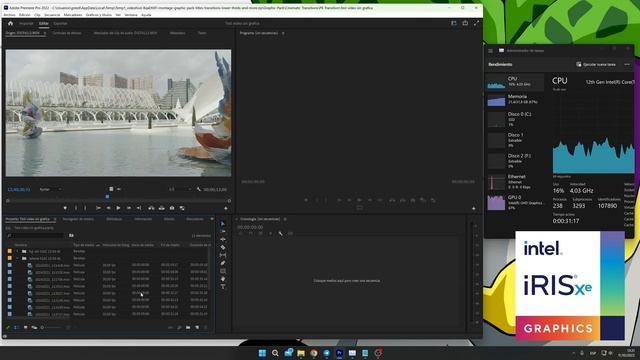Click the Go to In point button
The width and height of the screenshot is (640, 360).
(98, 208)
